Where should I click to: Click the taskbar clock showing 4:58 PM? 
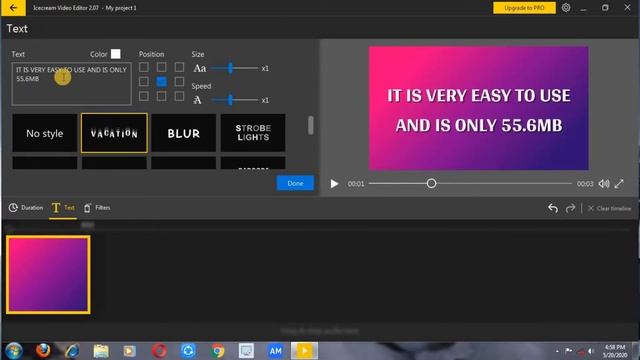click(x=615, y=351)
